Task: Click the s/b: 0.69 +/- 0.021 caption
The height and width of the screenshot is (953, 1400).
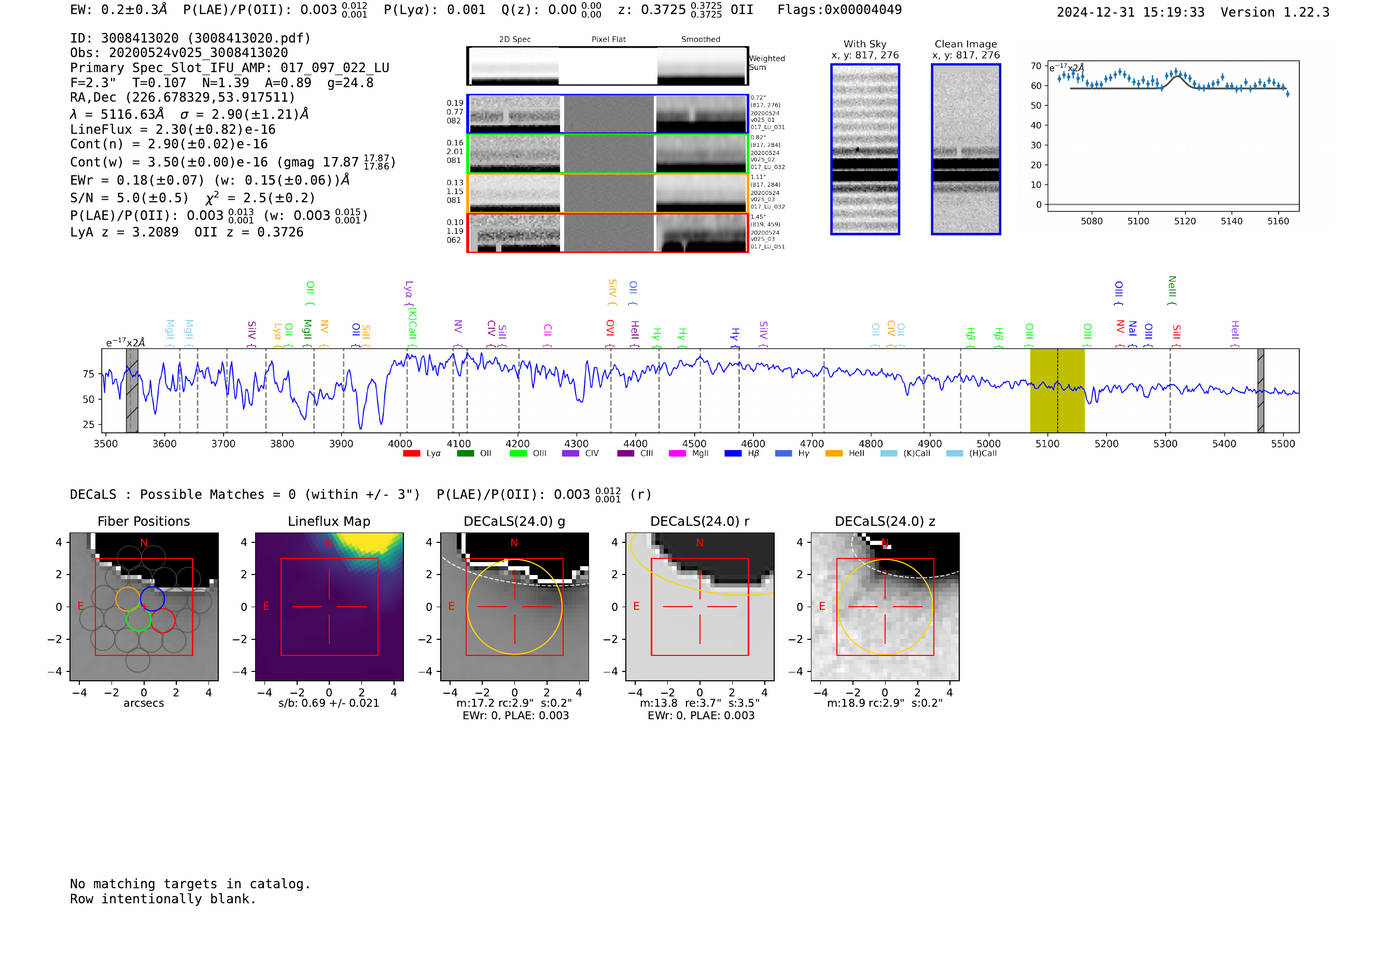Action: [x=329, y=703]
